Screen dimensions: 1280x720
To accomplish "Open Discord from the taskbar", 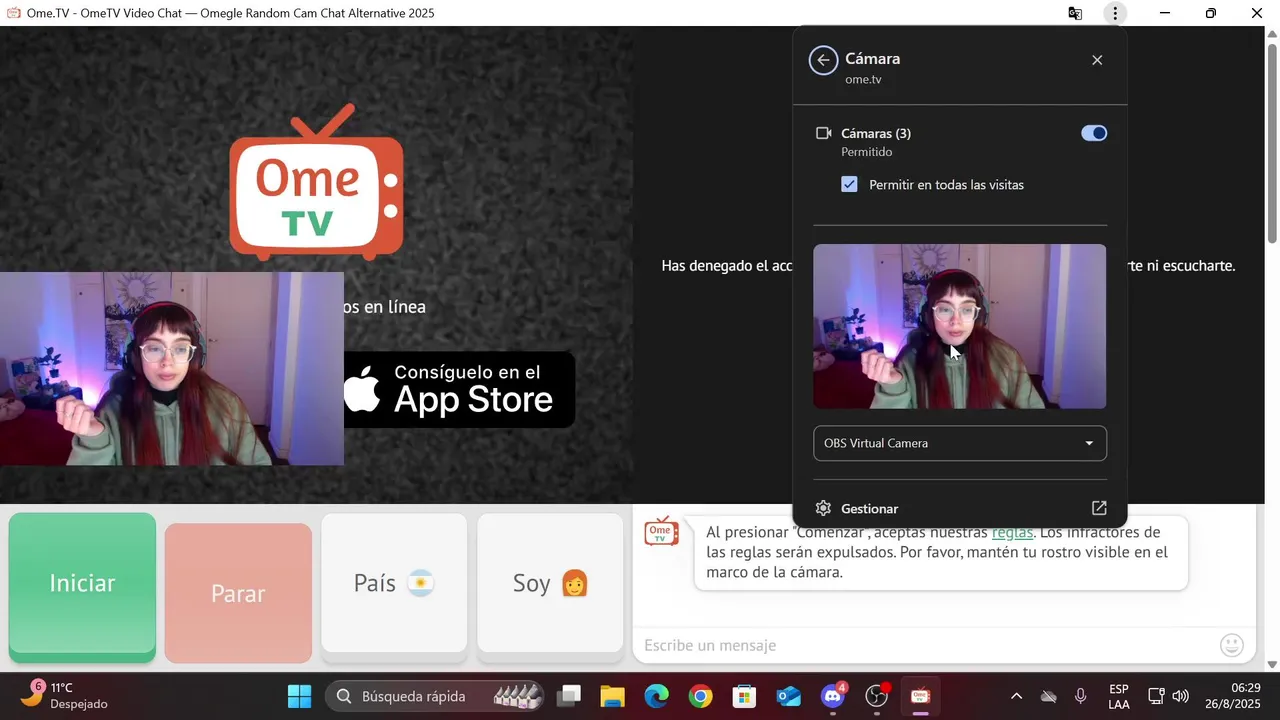I will pos(833,696).
